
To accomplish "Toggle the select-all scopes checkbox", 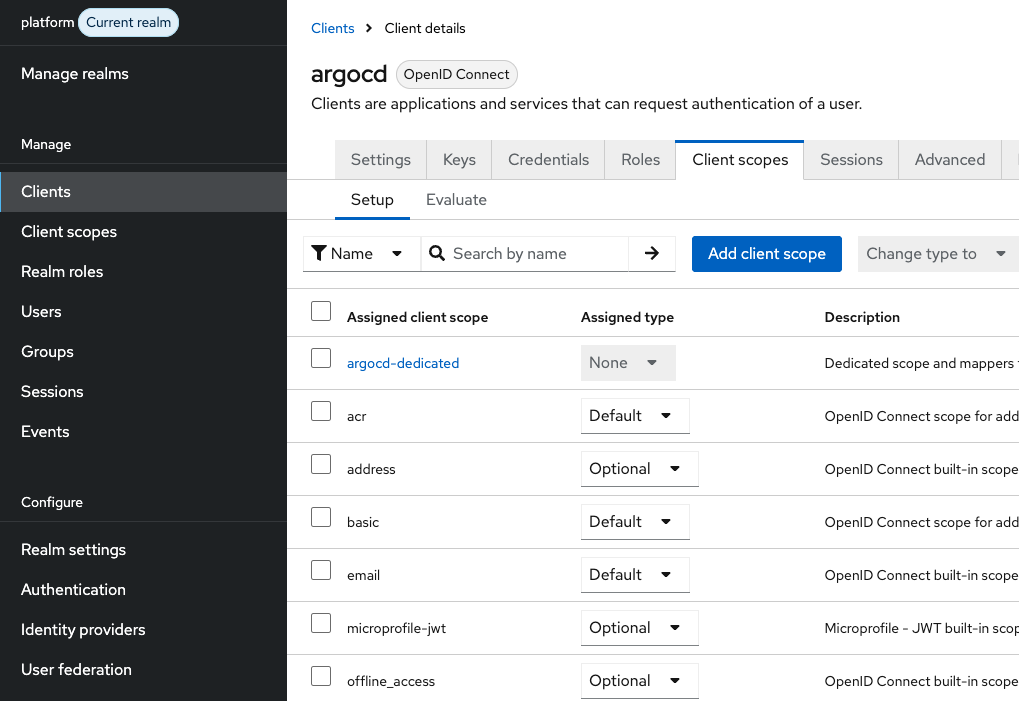I will [321, 311].
